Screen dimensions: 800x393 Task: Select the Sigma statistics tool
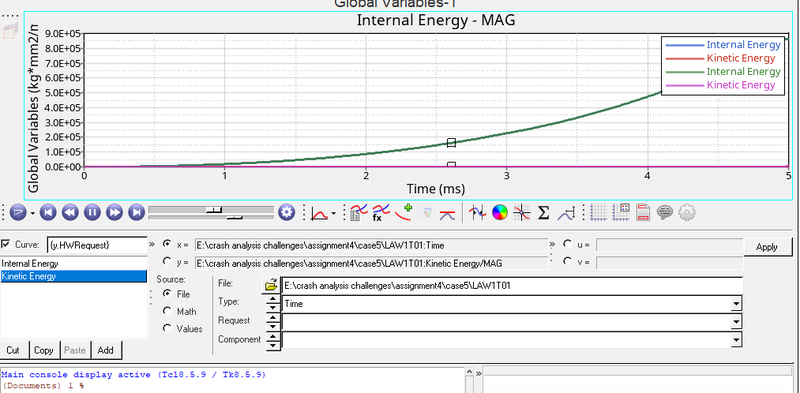[x=543, y=212]
